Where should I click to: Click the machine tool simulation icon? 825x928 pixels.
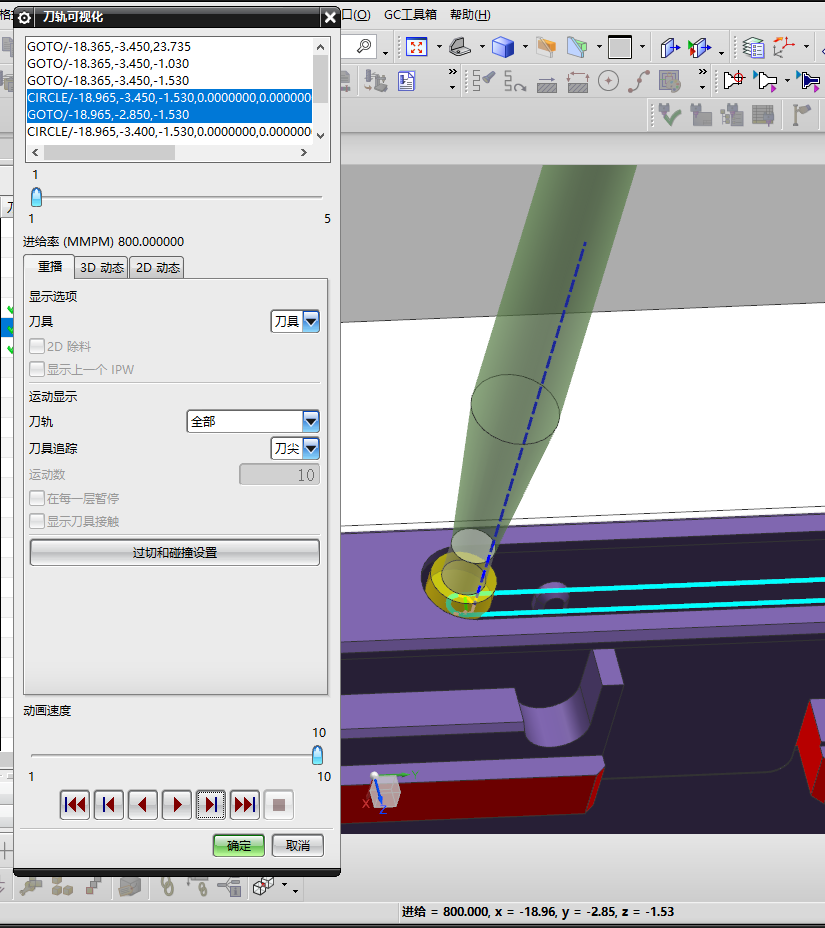click(375, 80)
